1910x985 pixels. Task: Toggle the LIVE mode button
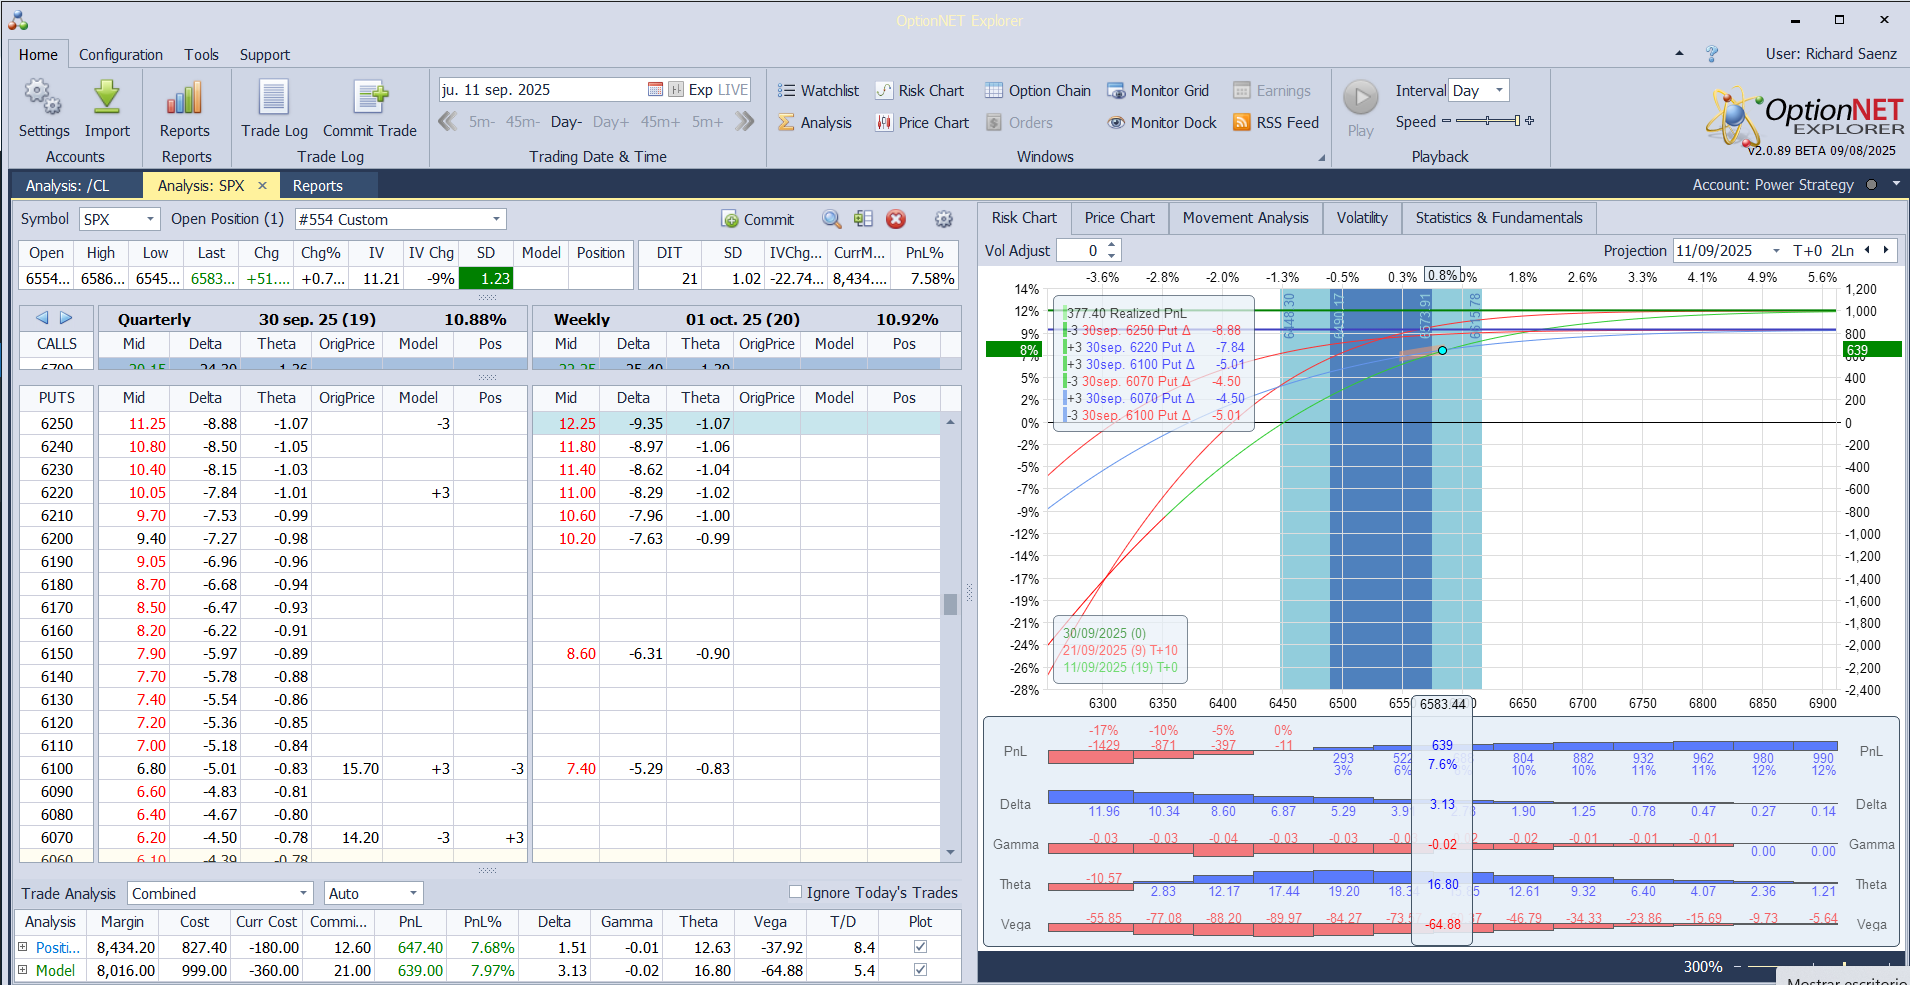pos(732,90)
